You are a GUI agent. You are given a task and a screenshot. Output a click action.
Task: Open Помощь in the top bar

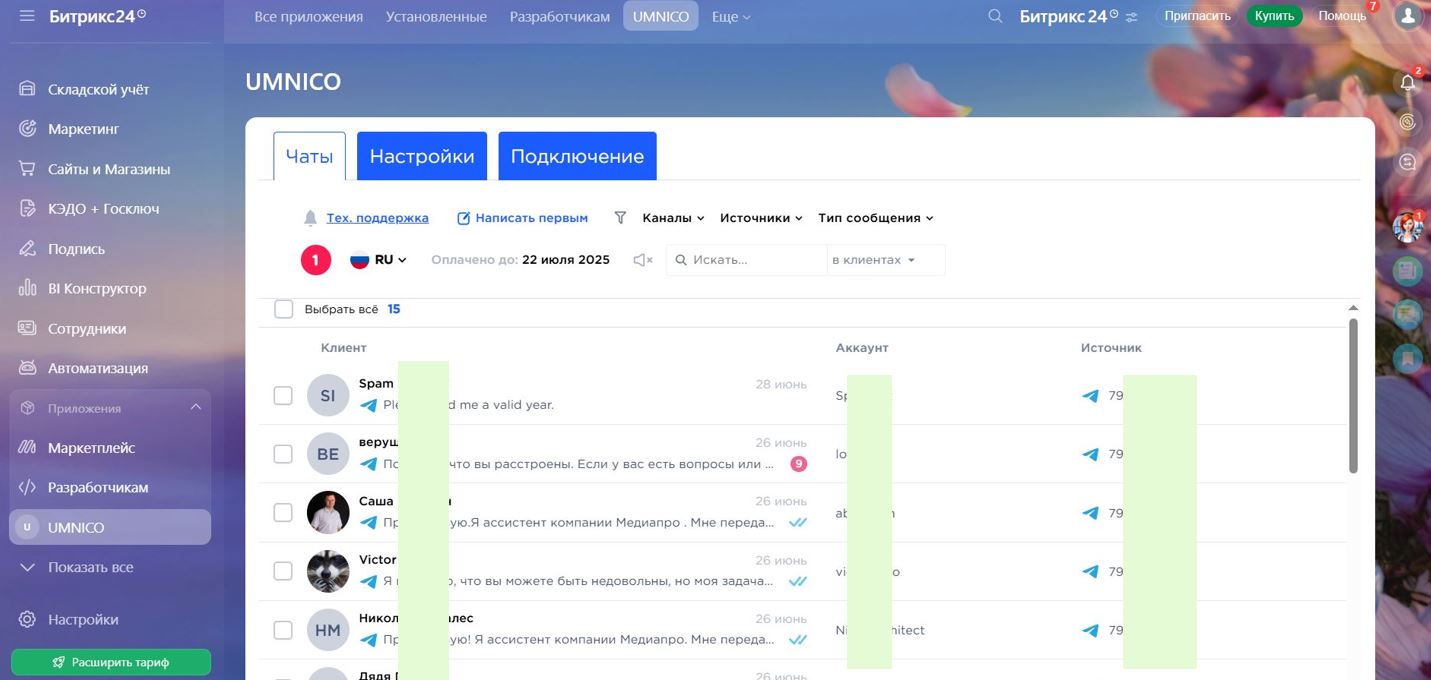click(x=1342, y=16)
